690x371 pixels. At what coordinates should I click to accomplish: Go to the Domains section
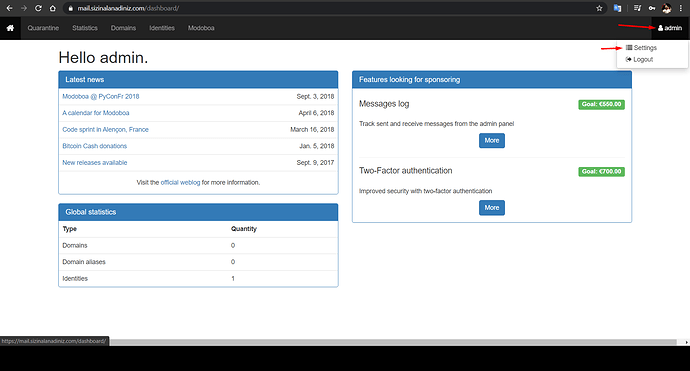tap(123, 28)
